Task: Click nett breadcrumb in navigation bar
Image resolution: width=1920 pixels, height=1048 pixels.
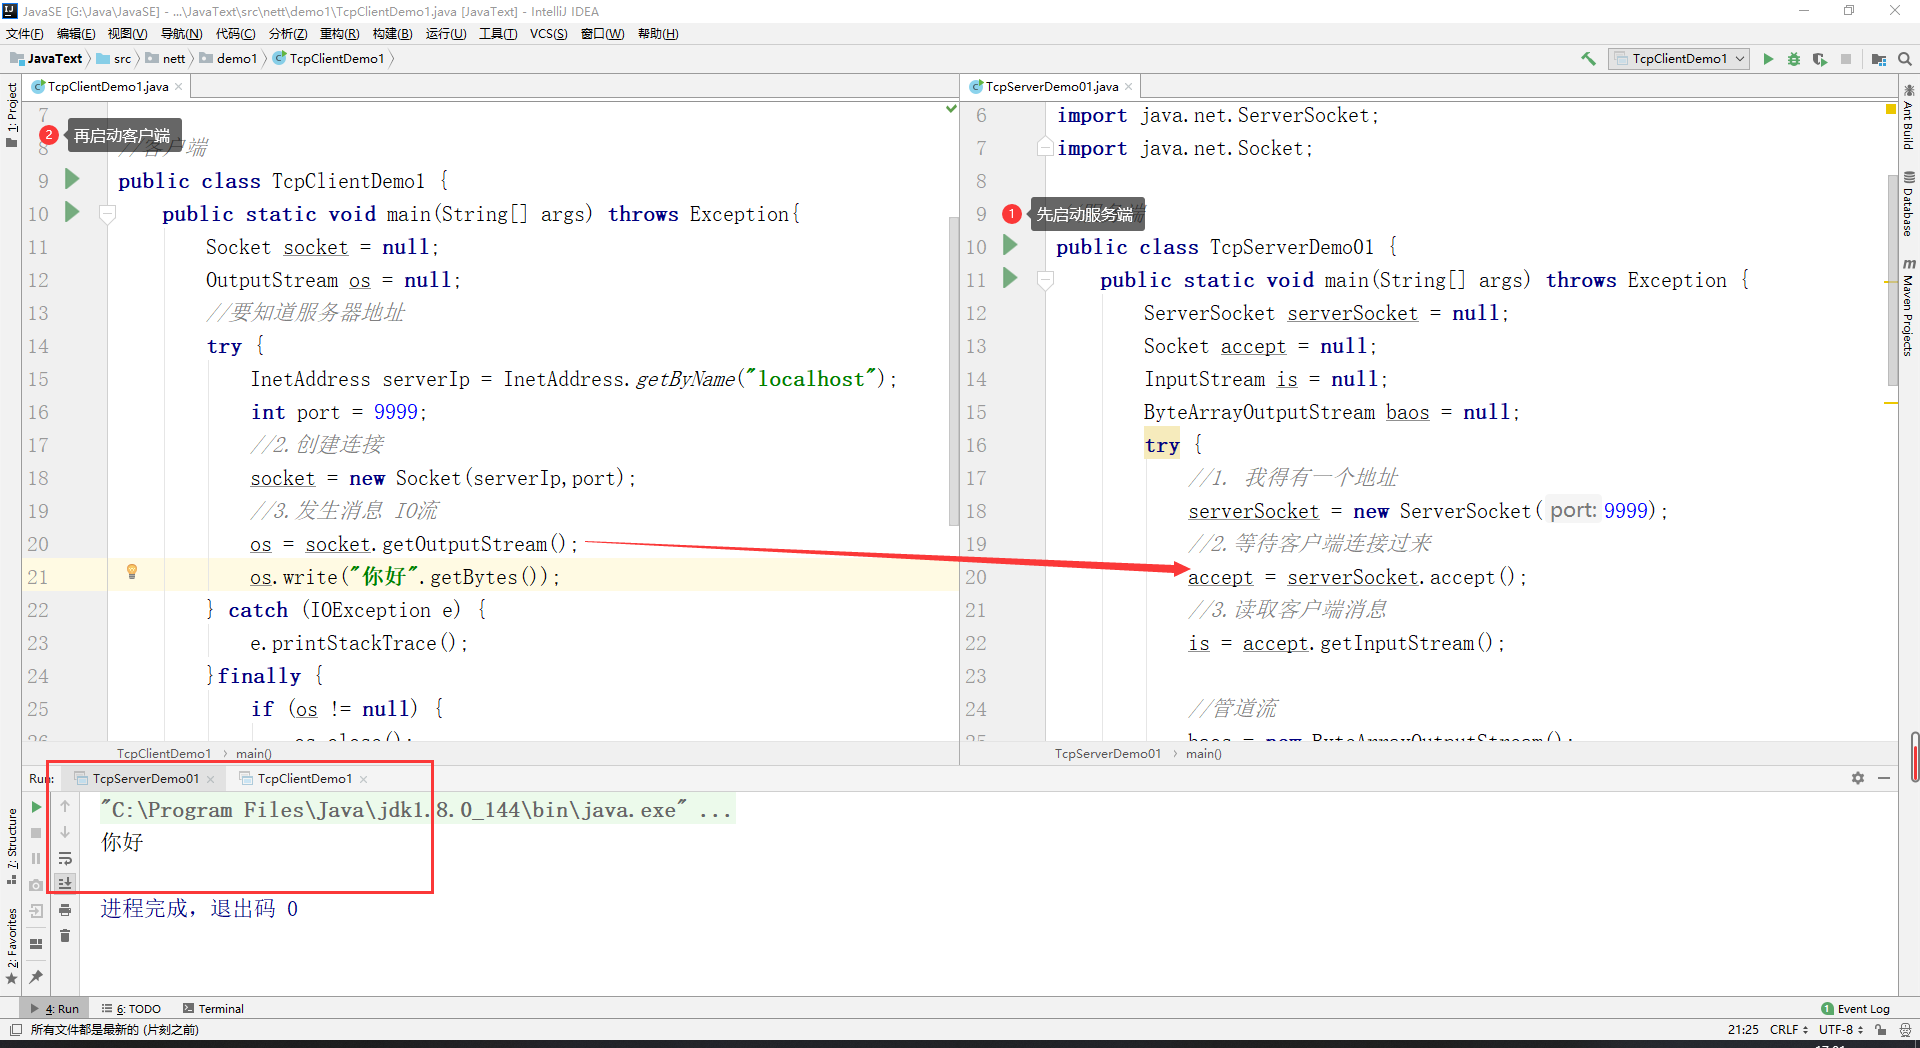Action: click(166, 59)
